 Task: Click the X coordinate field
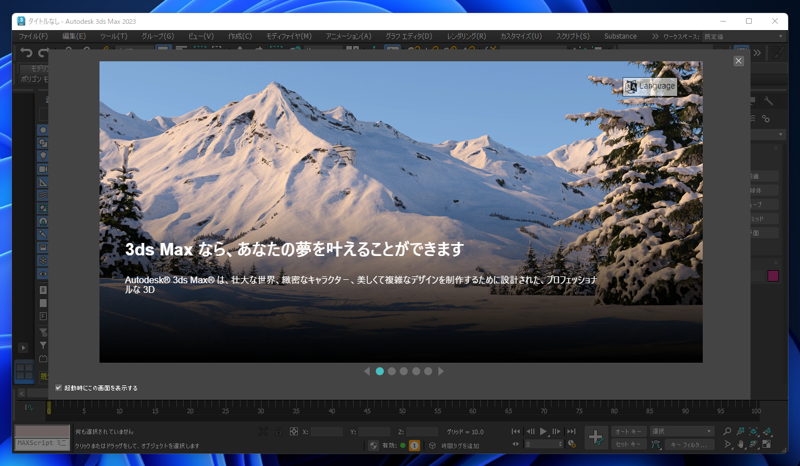[x=327, y=432]
